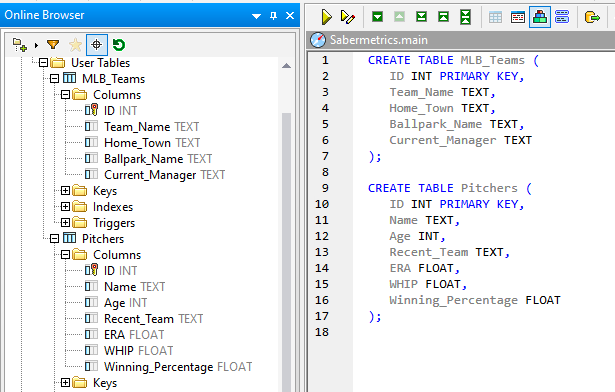This screenshot has height=392, width=615.
Task: Click Current_Manager in line 6 of the SQL
Action: pyautogui.click(x=442, y=140)
